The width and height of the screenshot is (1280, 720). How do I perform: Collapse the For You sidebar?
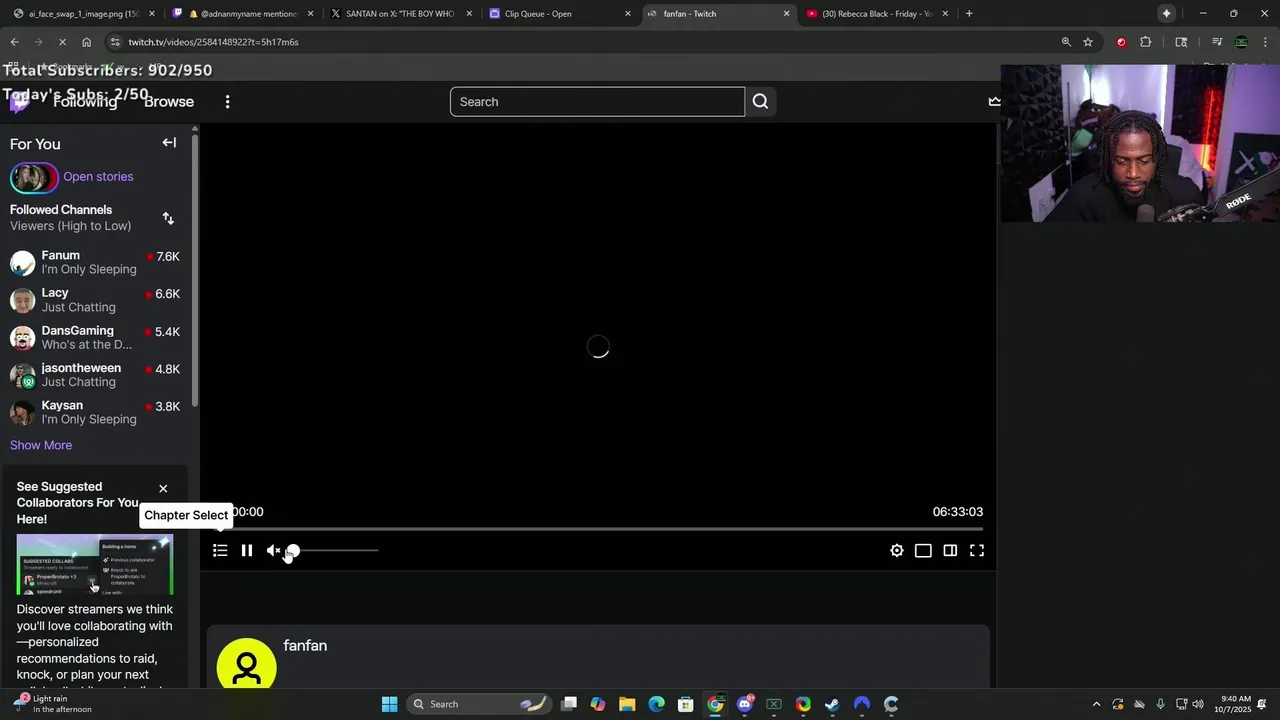coord(169,143)
